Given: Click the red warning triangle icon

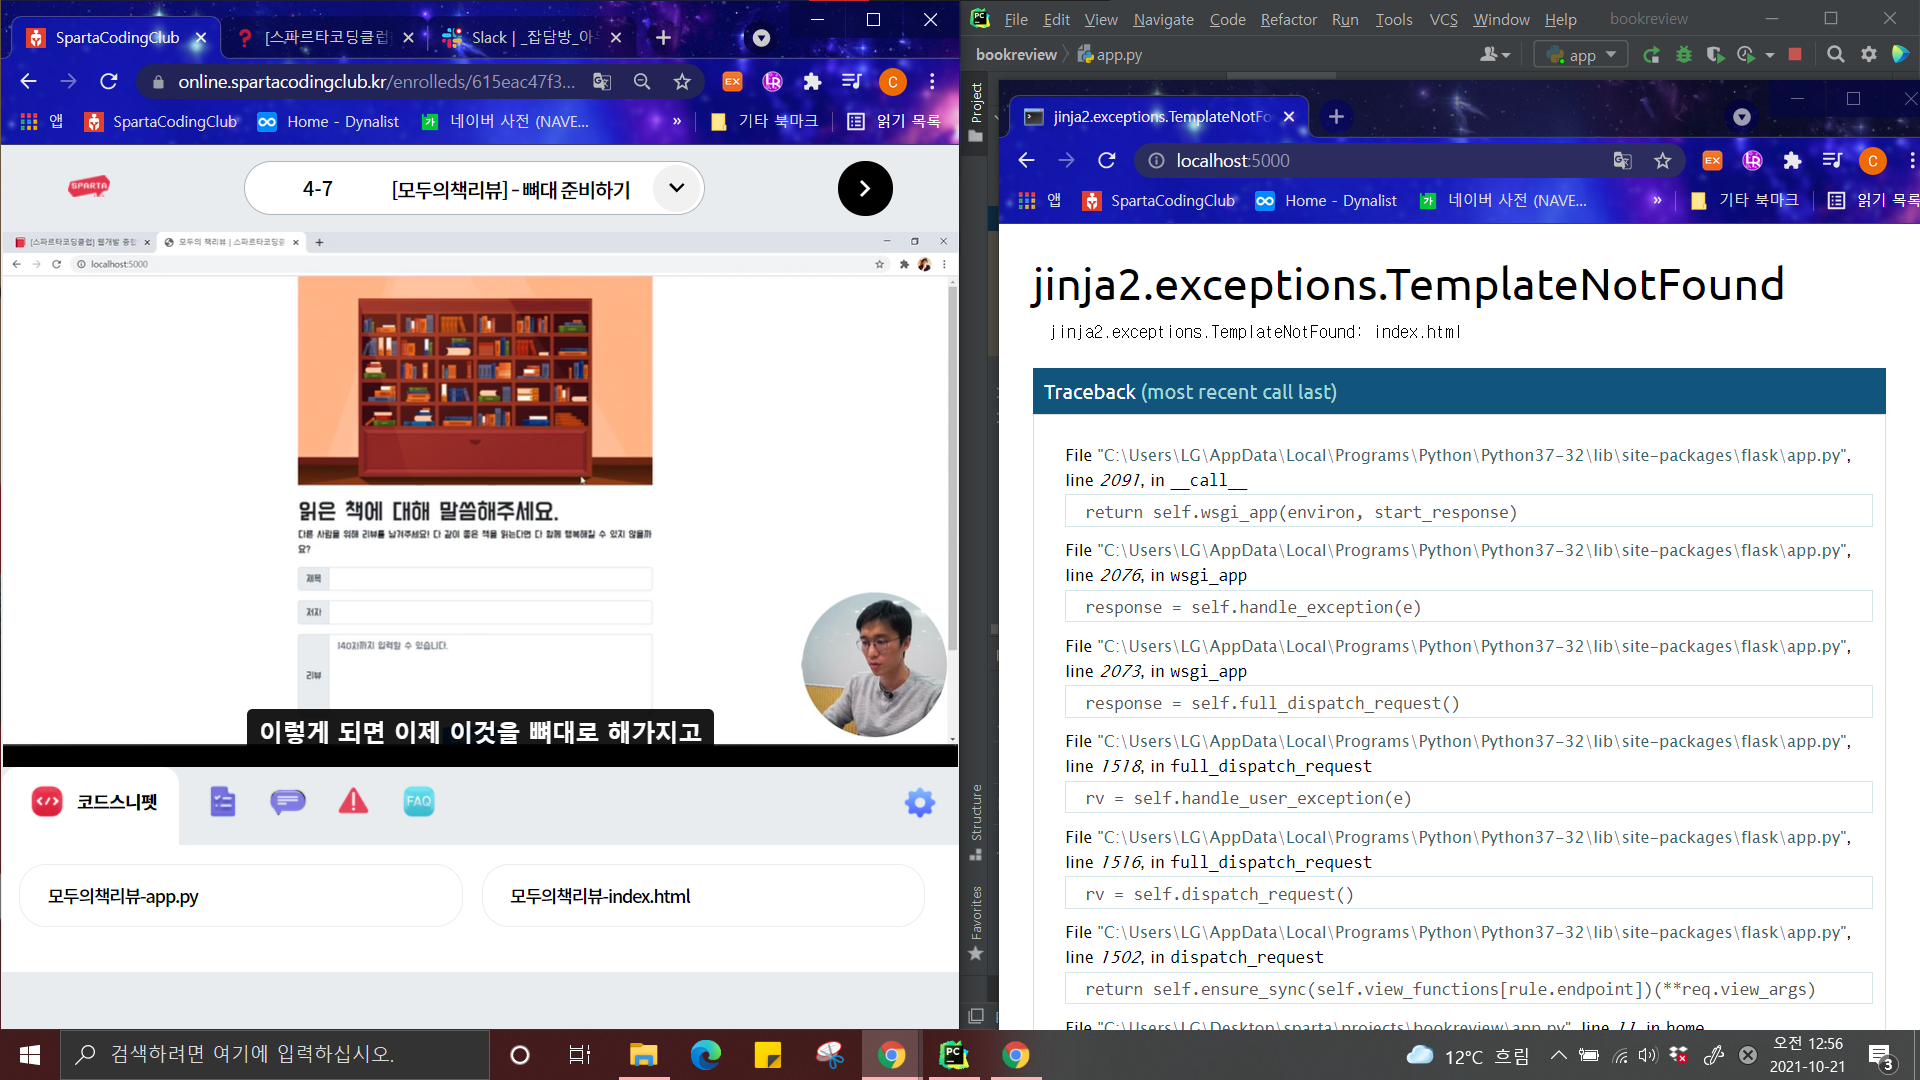Looking at the screenshot, I should (x=353, y=801).
